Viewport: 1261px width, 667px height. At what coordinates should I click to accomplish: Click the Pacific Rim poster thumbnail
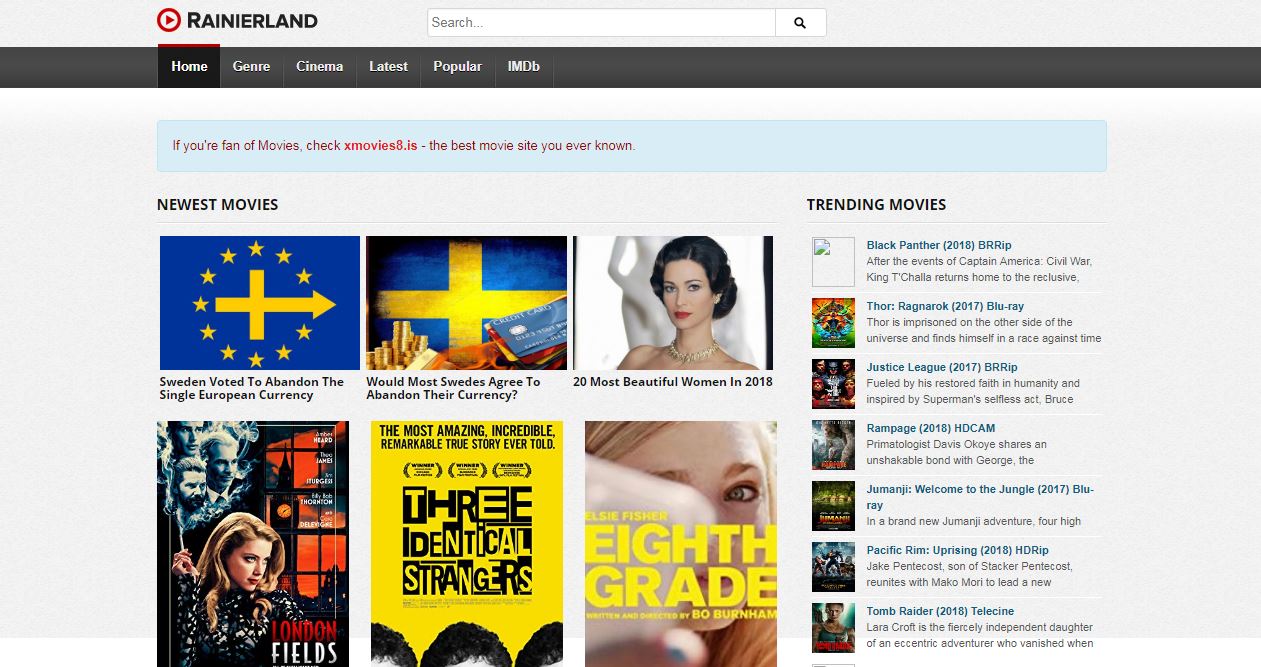click(833, 567)
